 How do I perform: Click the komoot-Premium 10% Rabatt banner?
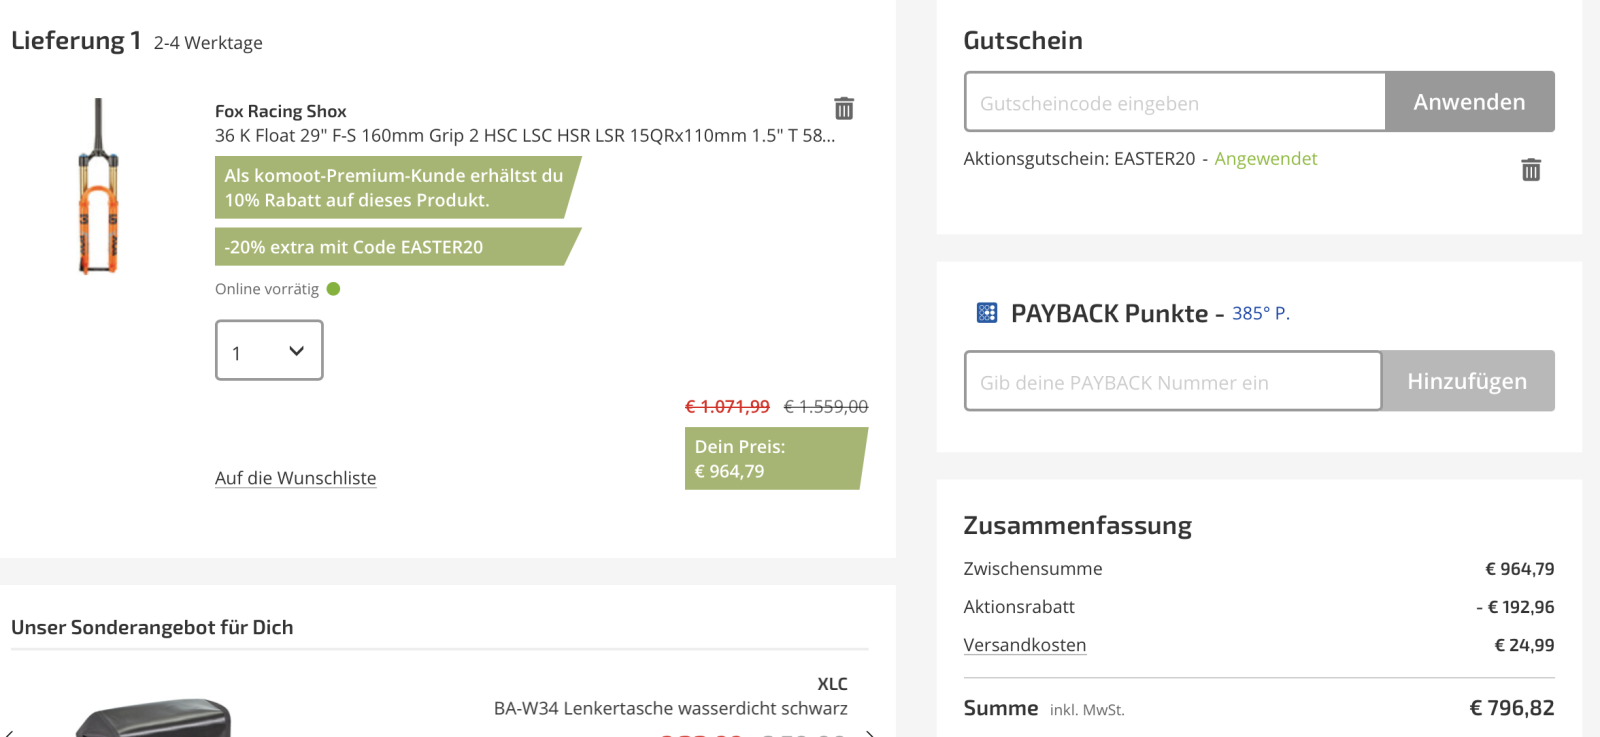coord(398,187)
